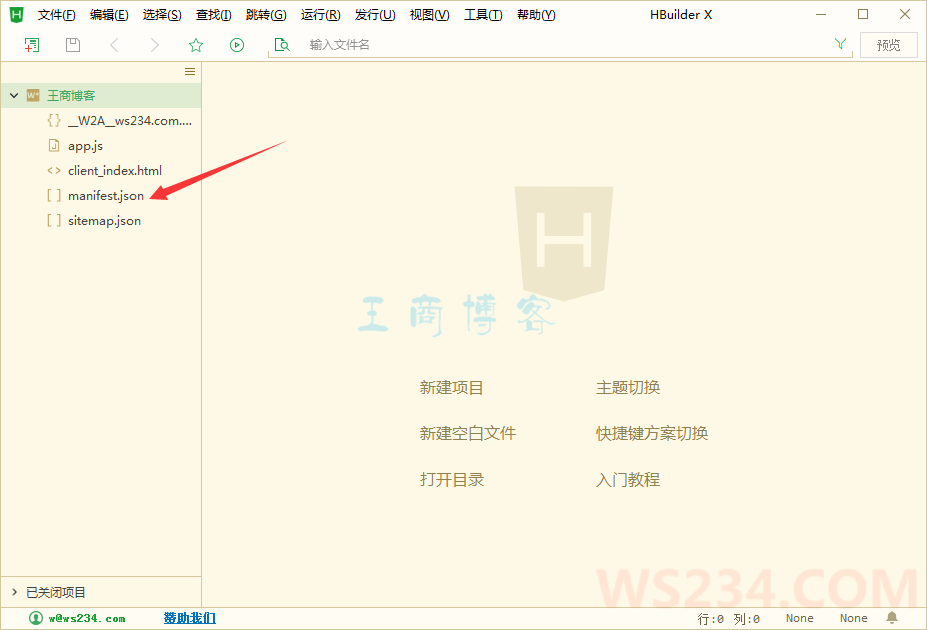The height and width of the screenshot is (630, 927).
Task: Expand the 已关闭项目 section
Action: 15,592
